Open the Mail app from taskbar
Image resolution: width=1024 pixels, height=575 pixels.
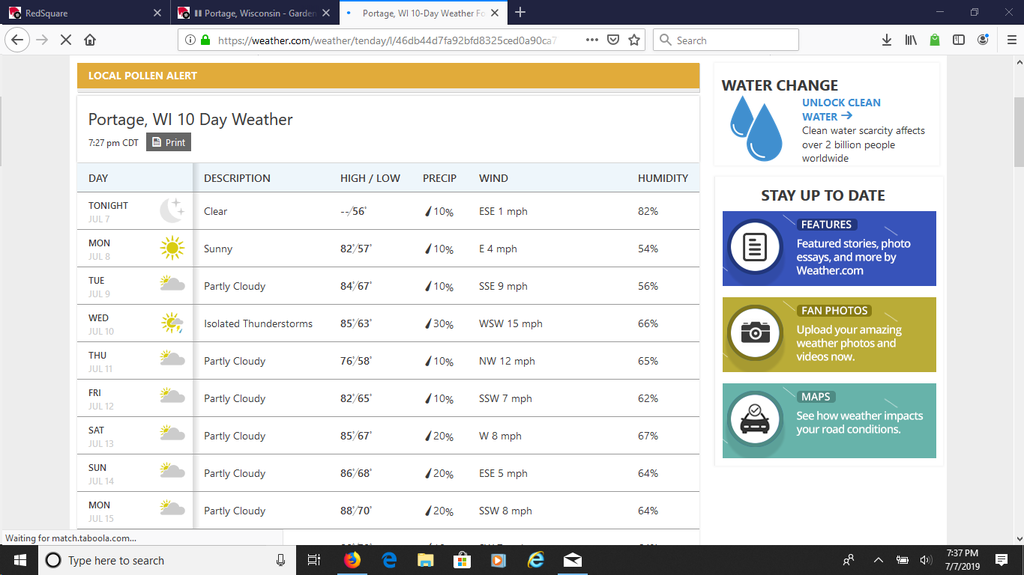[x=572, y=560]
